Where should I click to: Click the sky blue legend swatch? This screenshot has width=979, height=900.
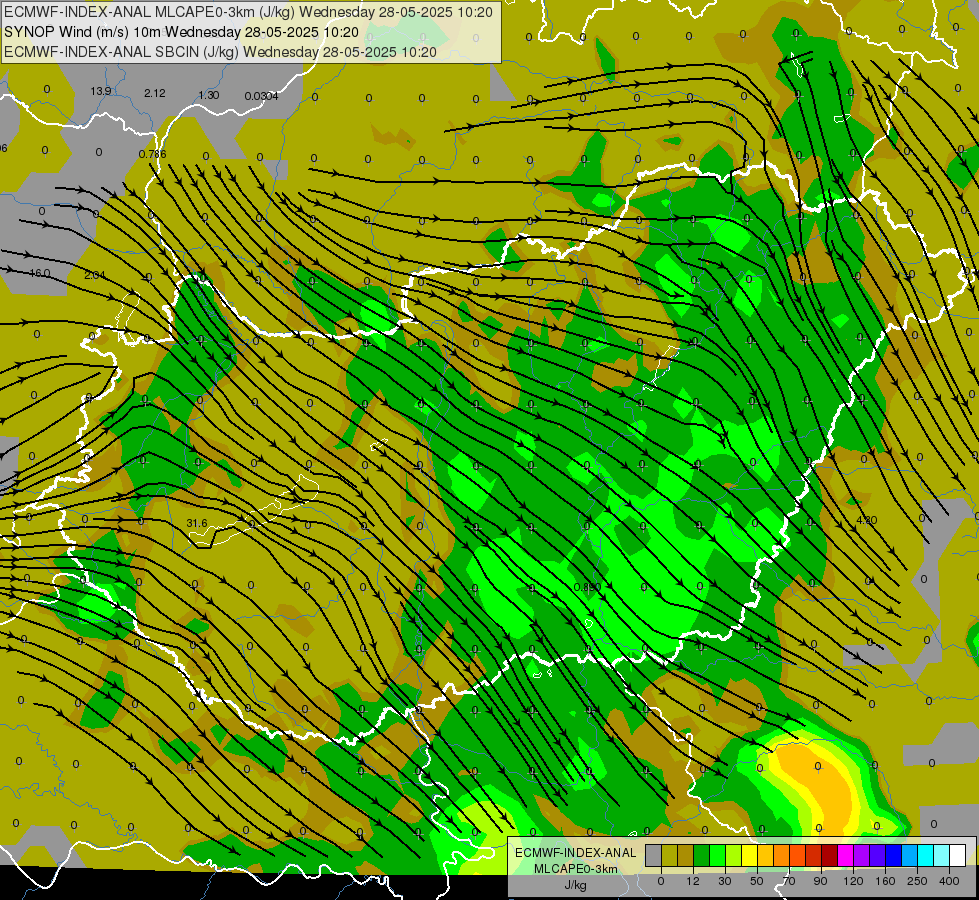click(910, 855)
